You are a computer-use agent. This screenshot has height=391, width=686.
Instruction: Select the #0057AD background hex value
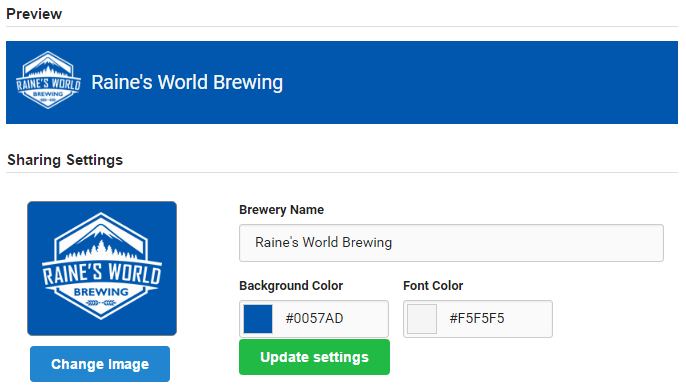pyautogui.click(x=314, y=318)
